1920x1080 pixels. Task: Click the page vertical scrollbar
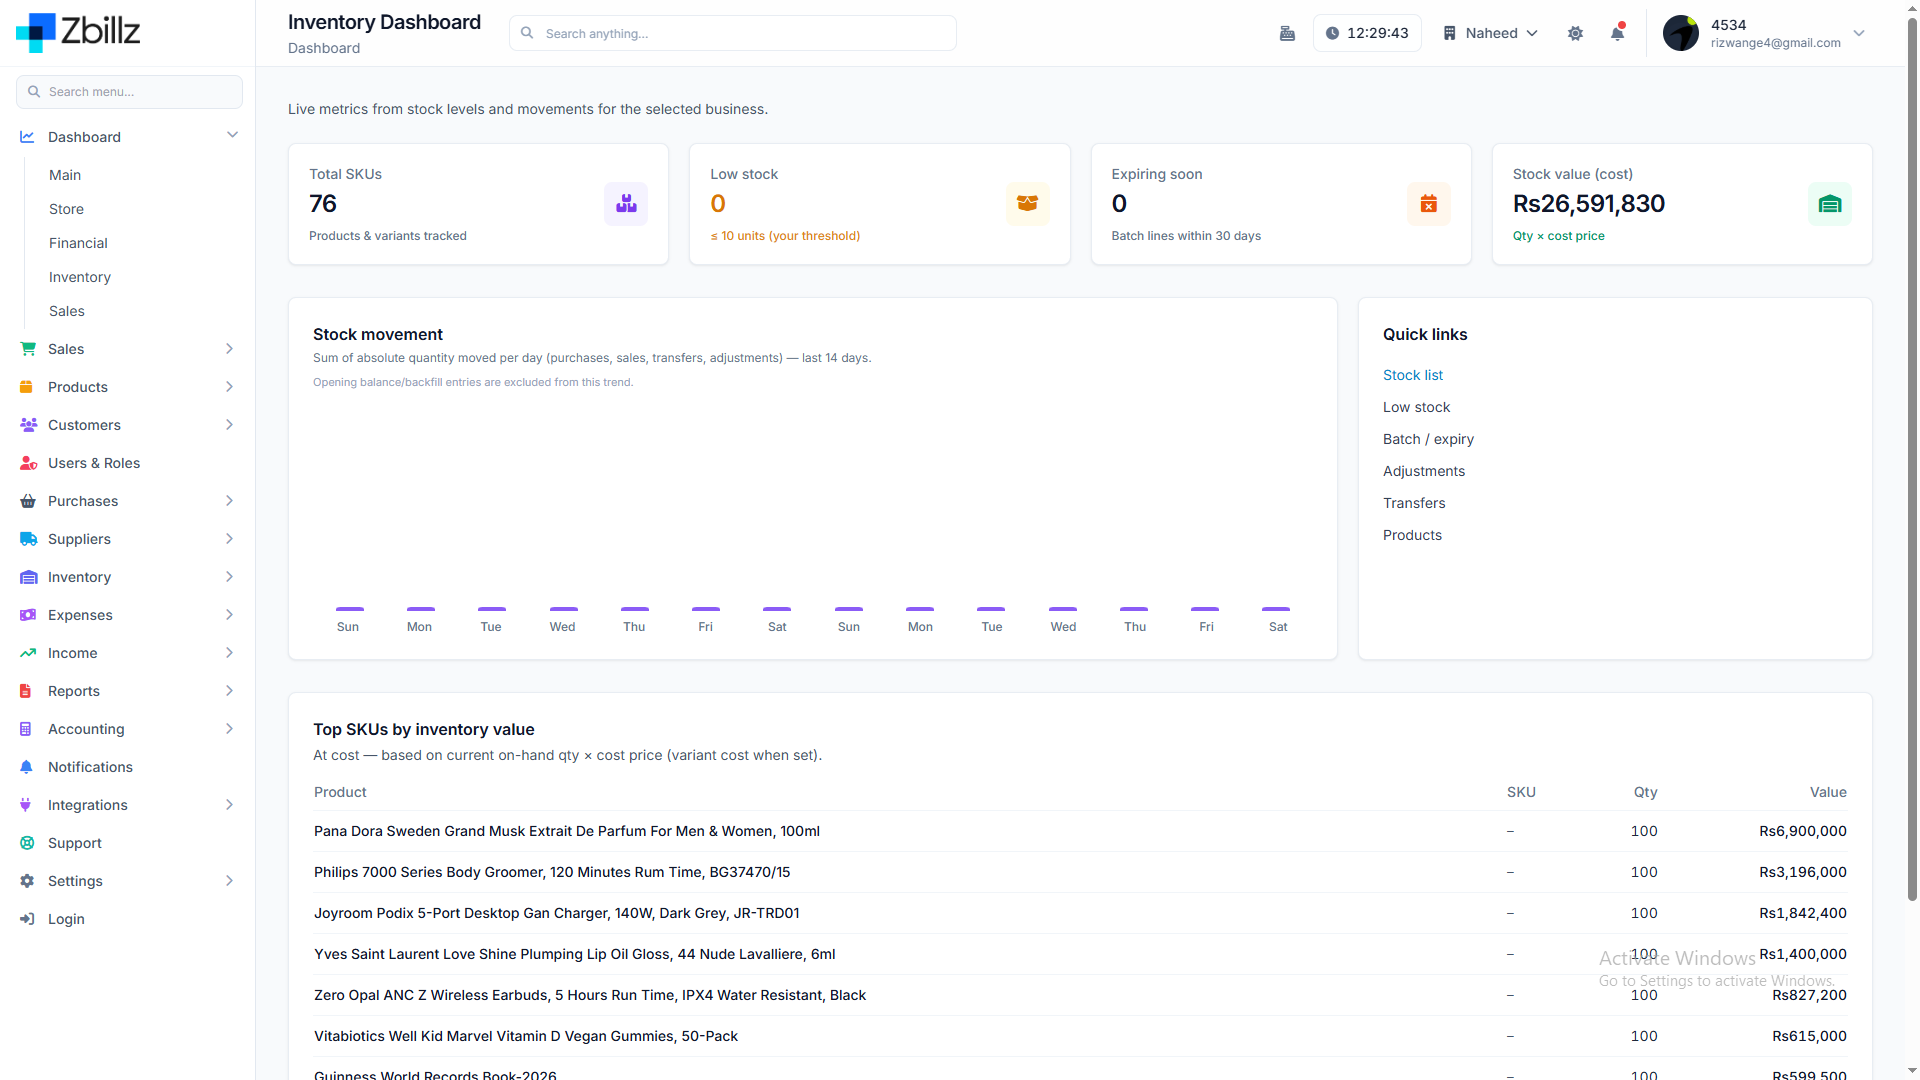point(1912,460)
